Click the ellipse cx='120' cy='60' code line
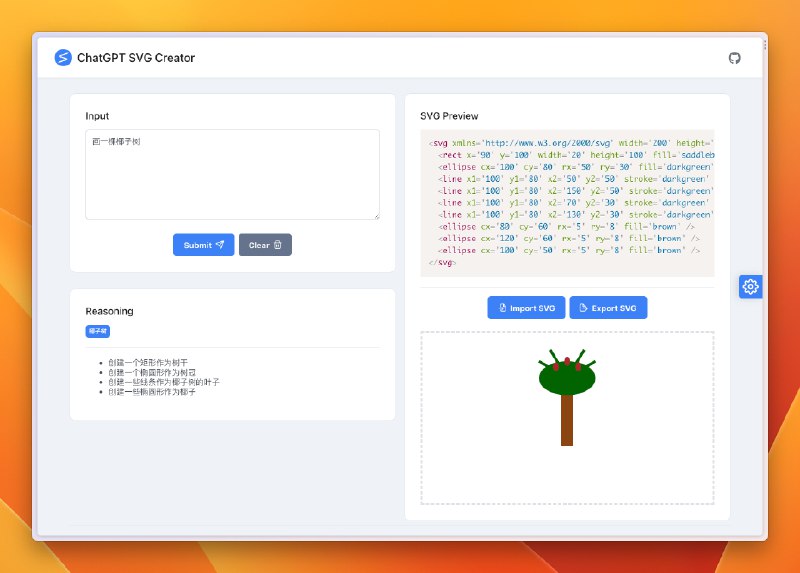The image size is (800, 573). (568, 238)
